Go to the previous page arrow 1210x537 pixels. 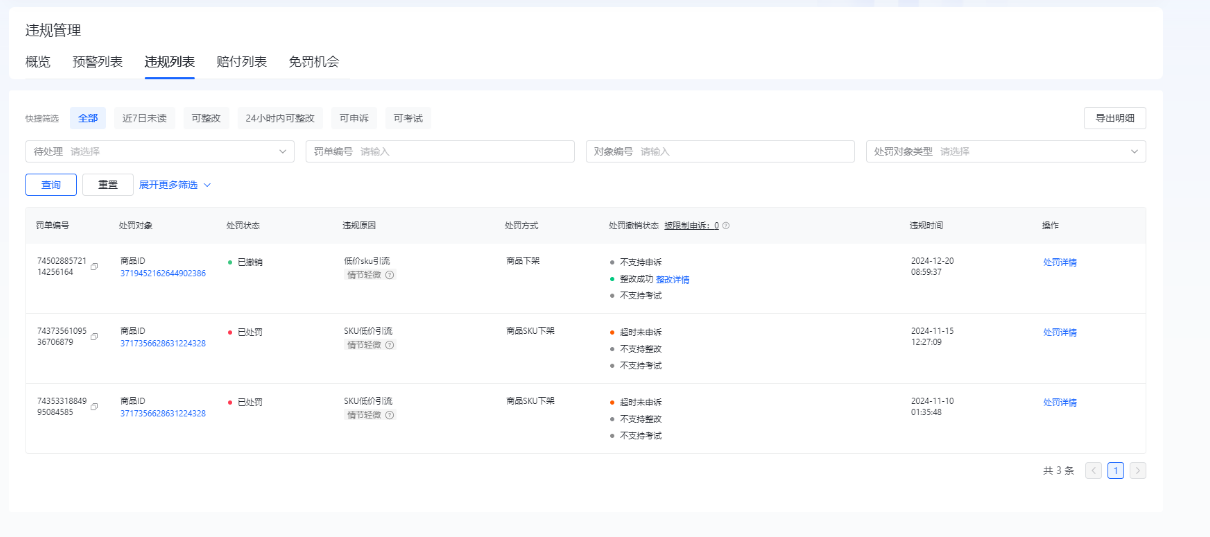(1094, 470)
